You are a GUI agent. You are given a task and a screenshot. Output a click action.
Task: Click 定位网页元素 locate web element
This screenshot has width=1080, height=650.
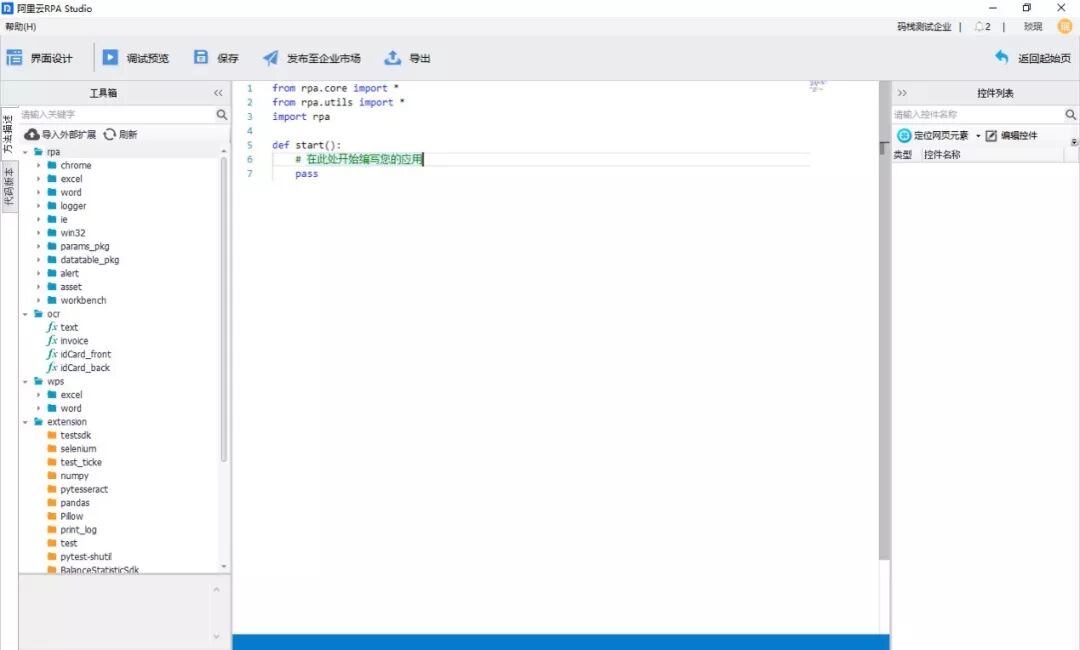click(933, 136)
